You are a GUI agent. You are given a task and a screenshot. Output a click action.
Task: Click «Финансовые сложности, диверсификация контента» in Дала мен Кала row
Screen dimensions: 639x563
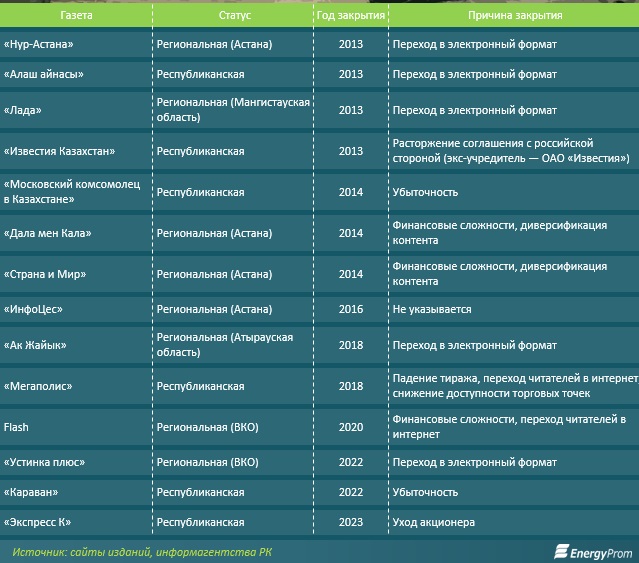500,233
